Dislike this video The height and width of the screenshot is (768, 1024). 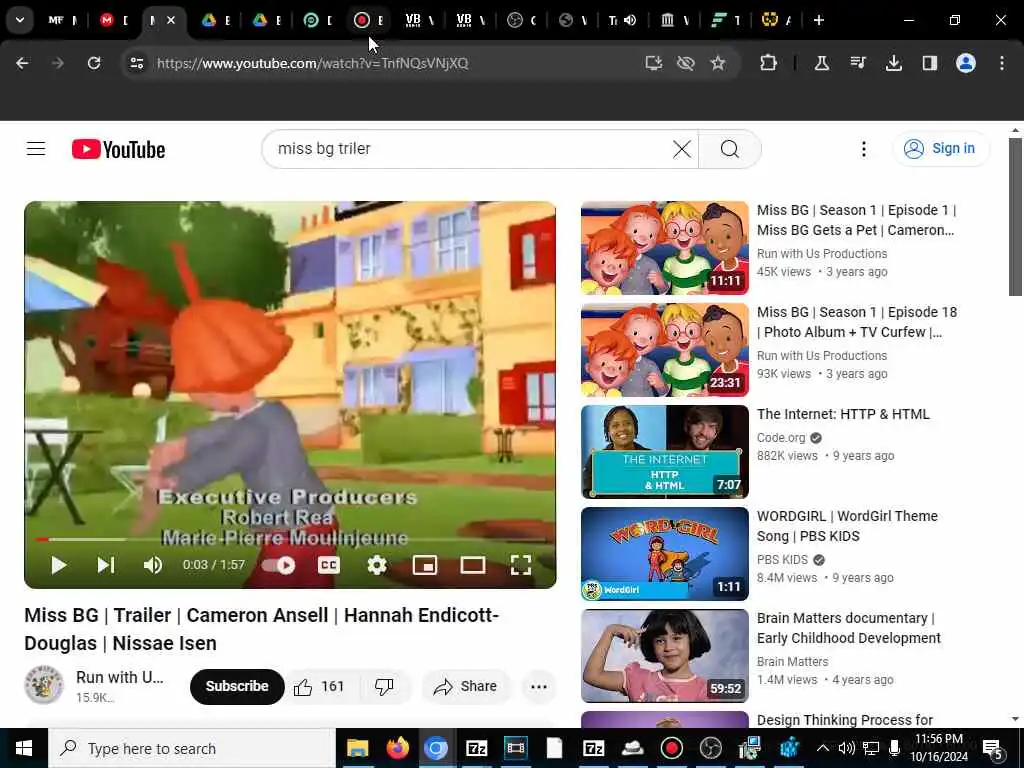384,686
